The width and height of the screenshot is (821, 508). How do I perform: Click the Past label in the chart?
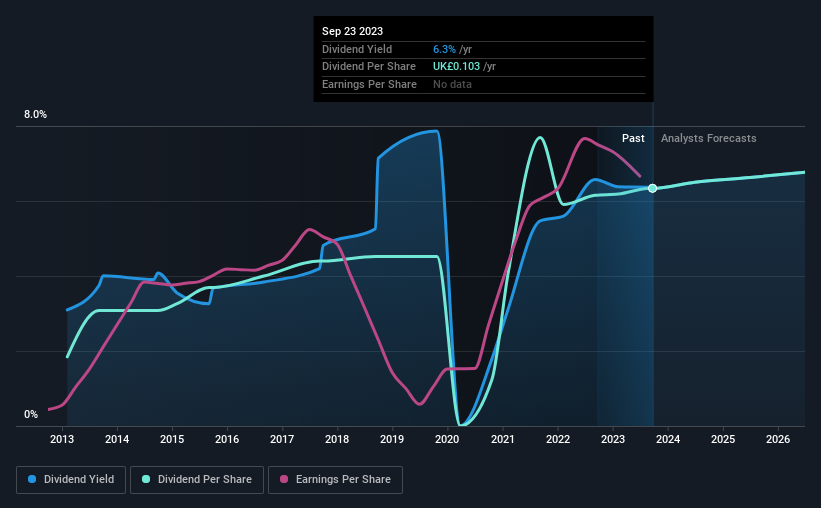click(x=633, y=138)
